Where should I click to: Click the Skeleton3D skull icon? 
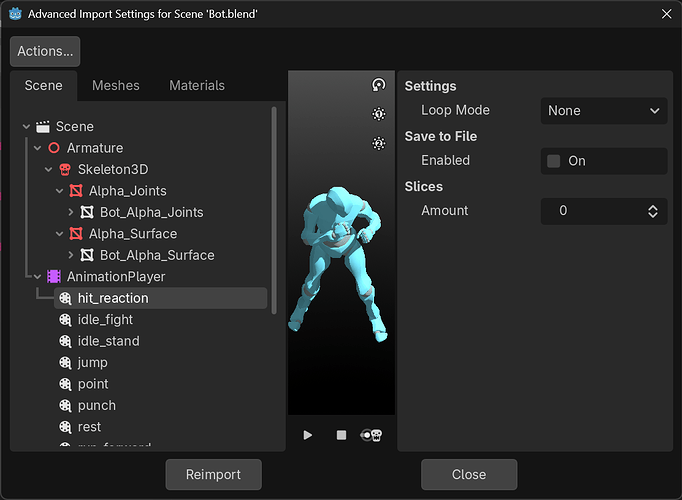point(65,170)
